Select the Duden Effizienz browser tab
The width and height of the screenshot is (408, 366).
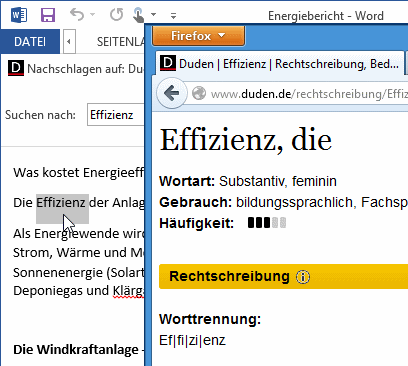[x=280, y=63]
